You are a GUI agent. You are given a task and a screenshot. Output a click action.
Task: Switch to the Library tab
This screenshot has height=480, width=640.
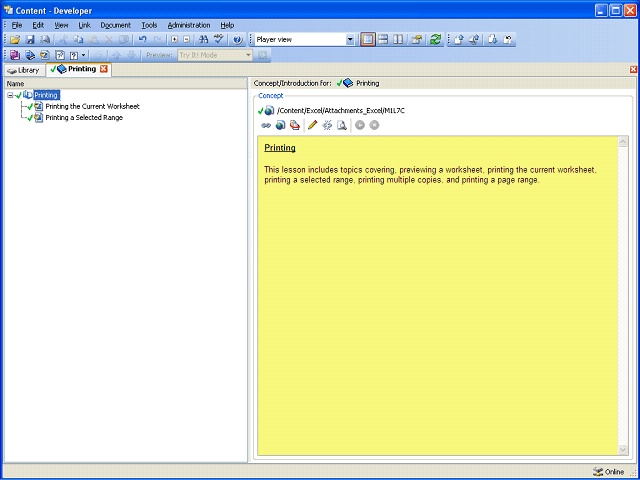[x=23, y=70]
